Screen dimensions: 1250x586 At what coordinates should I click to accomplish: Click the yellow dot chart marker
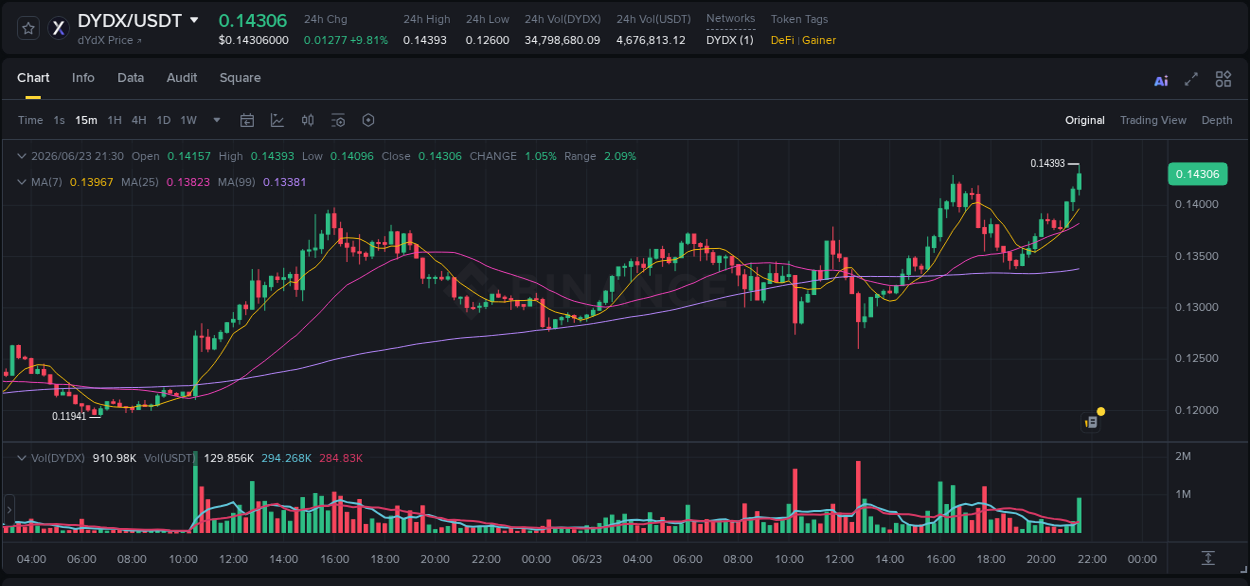[1101, 411]
